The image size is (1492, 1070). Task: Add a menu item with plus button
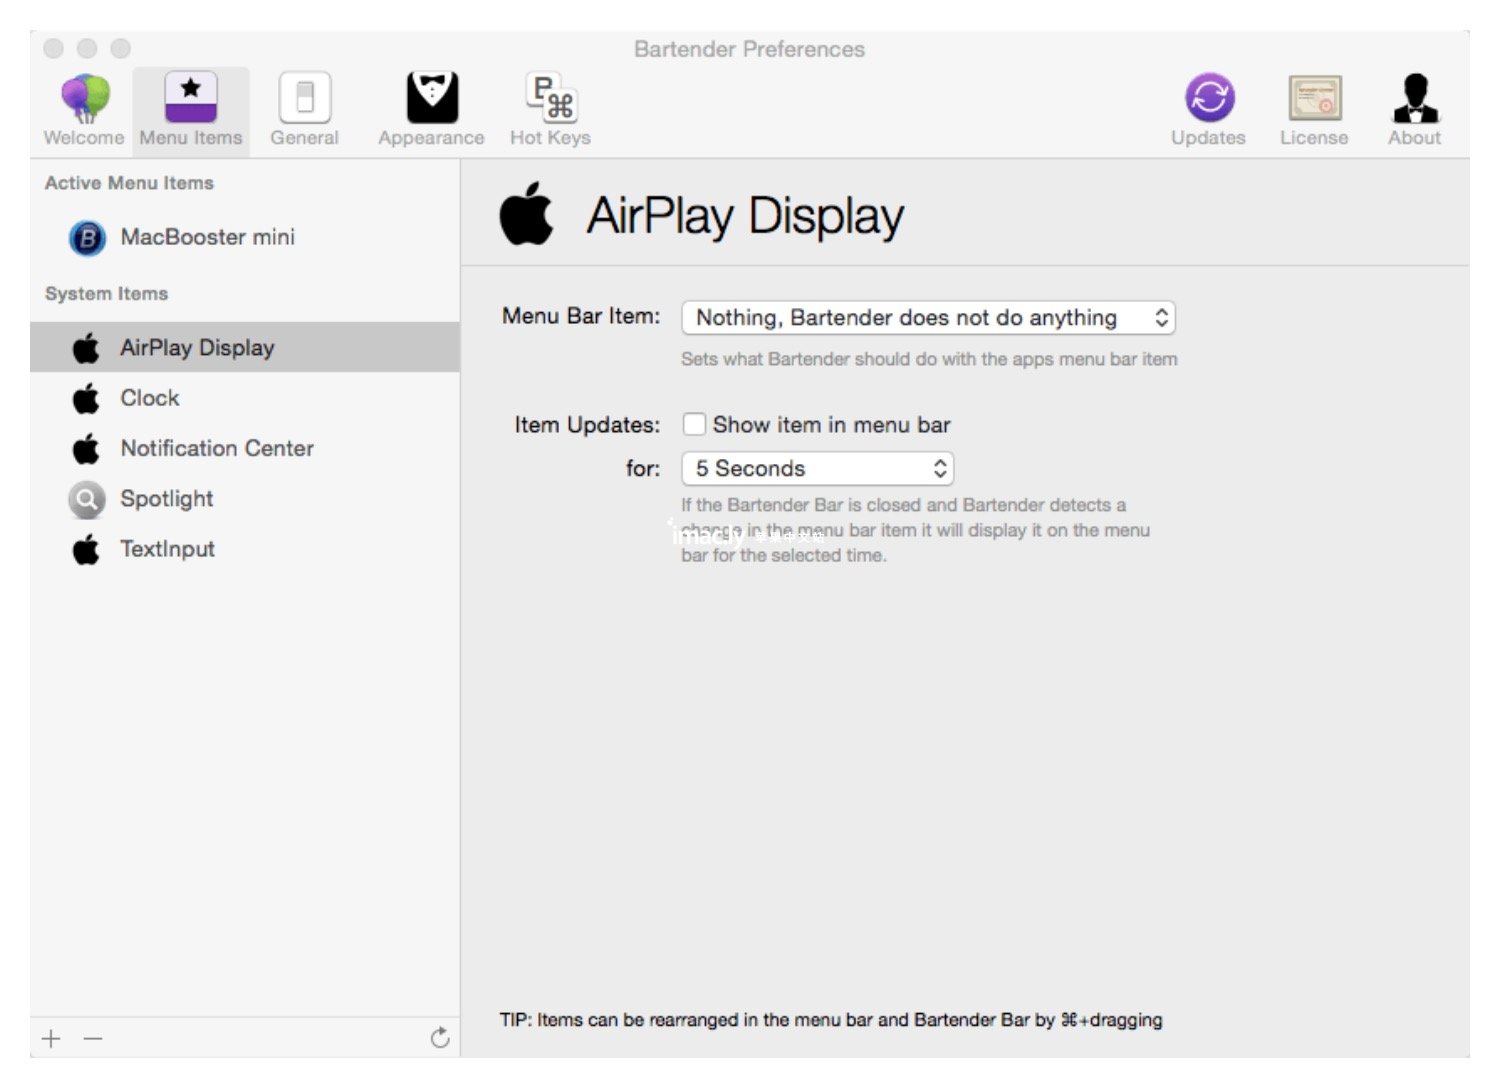tap(52, 1039)
